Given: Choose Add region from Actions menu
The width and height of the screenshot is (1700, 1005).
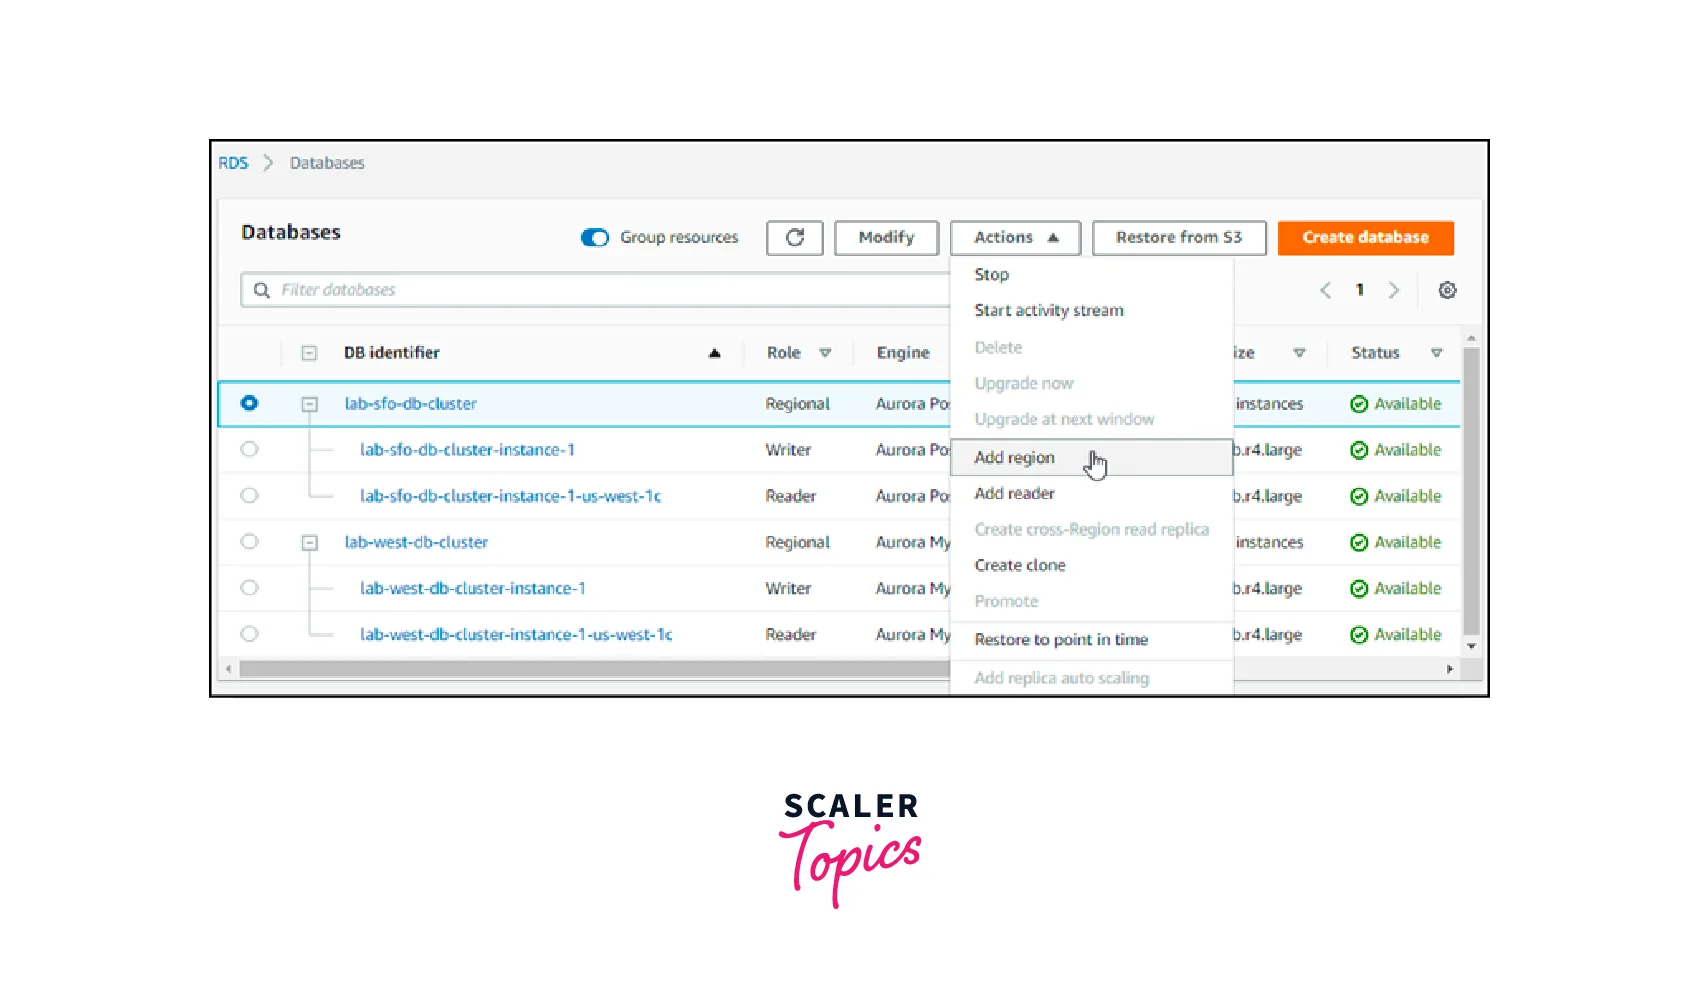Looking at the screenshot, I should click(x=1014, y=458).
